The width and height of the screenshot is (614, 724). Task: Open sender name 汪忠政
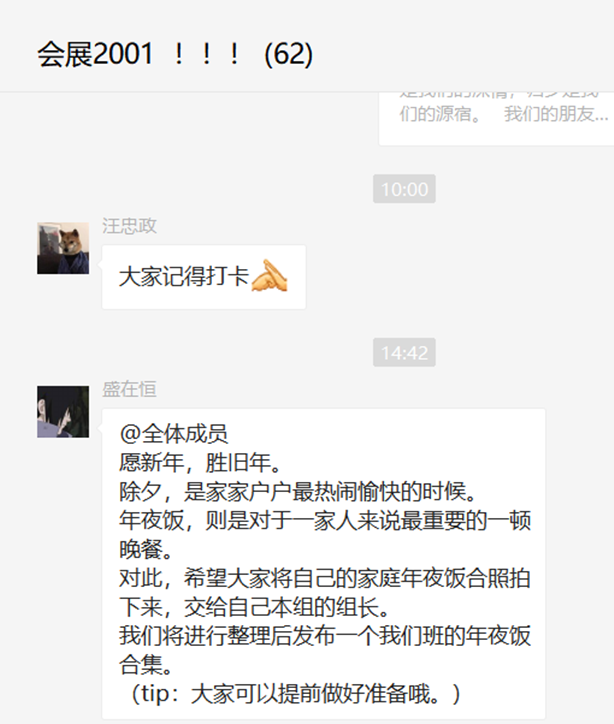pyautogui.click(x=129, y=226)
